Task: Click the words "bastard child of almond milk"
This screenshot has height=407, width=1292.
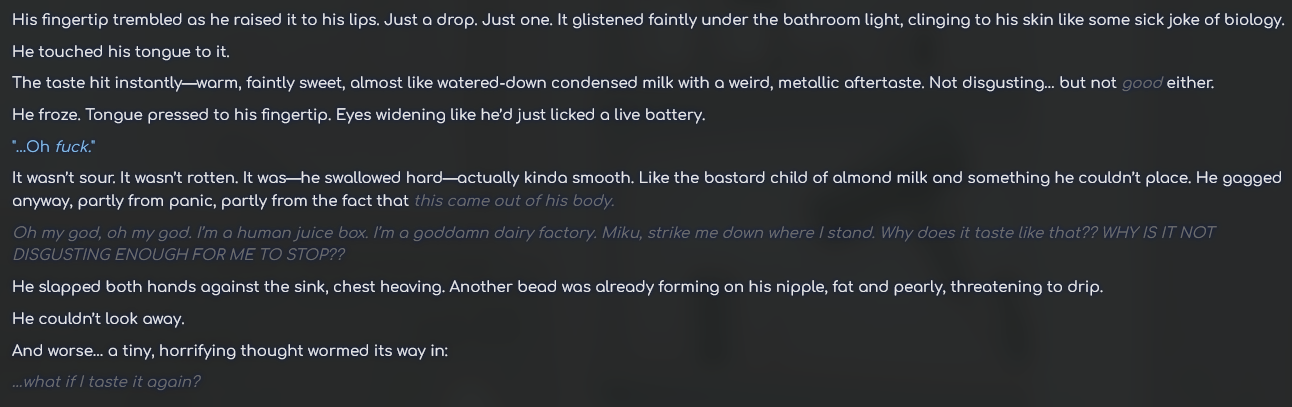Action: (813, 178)
